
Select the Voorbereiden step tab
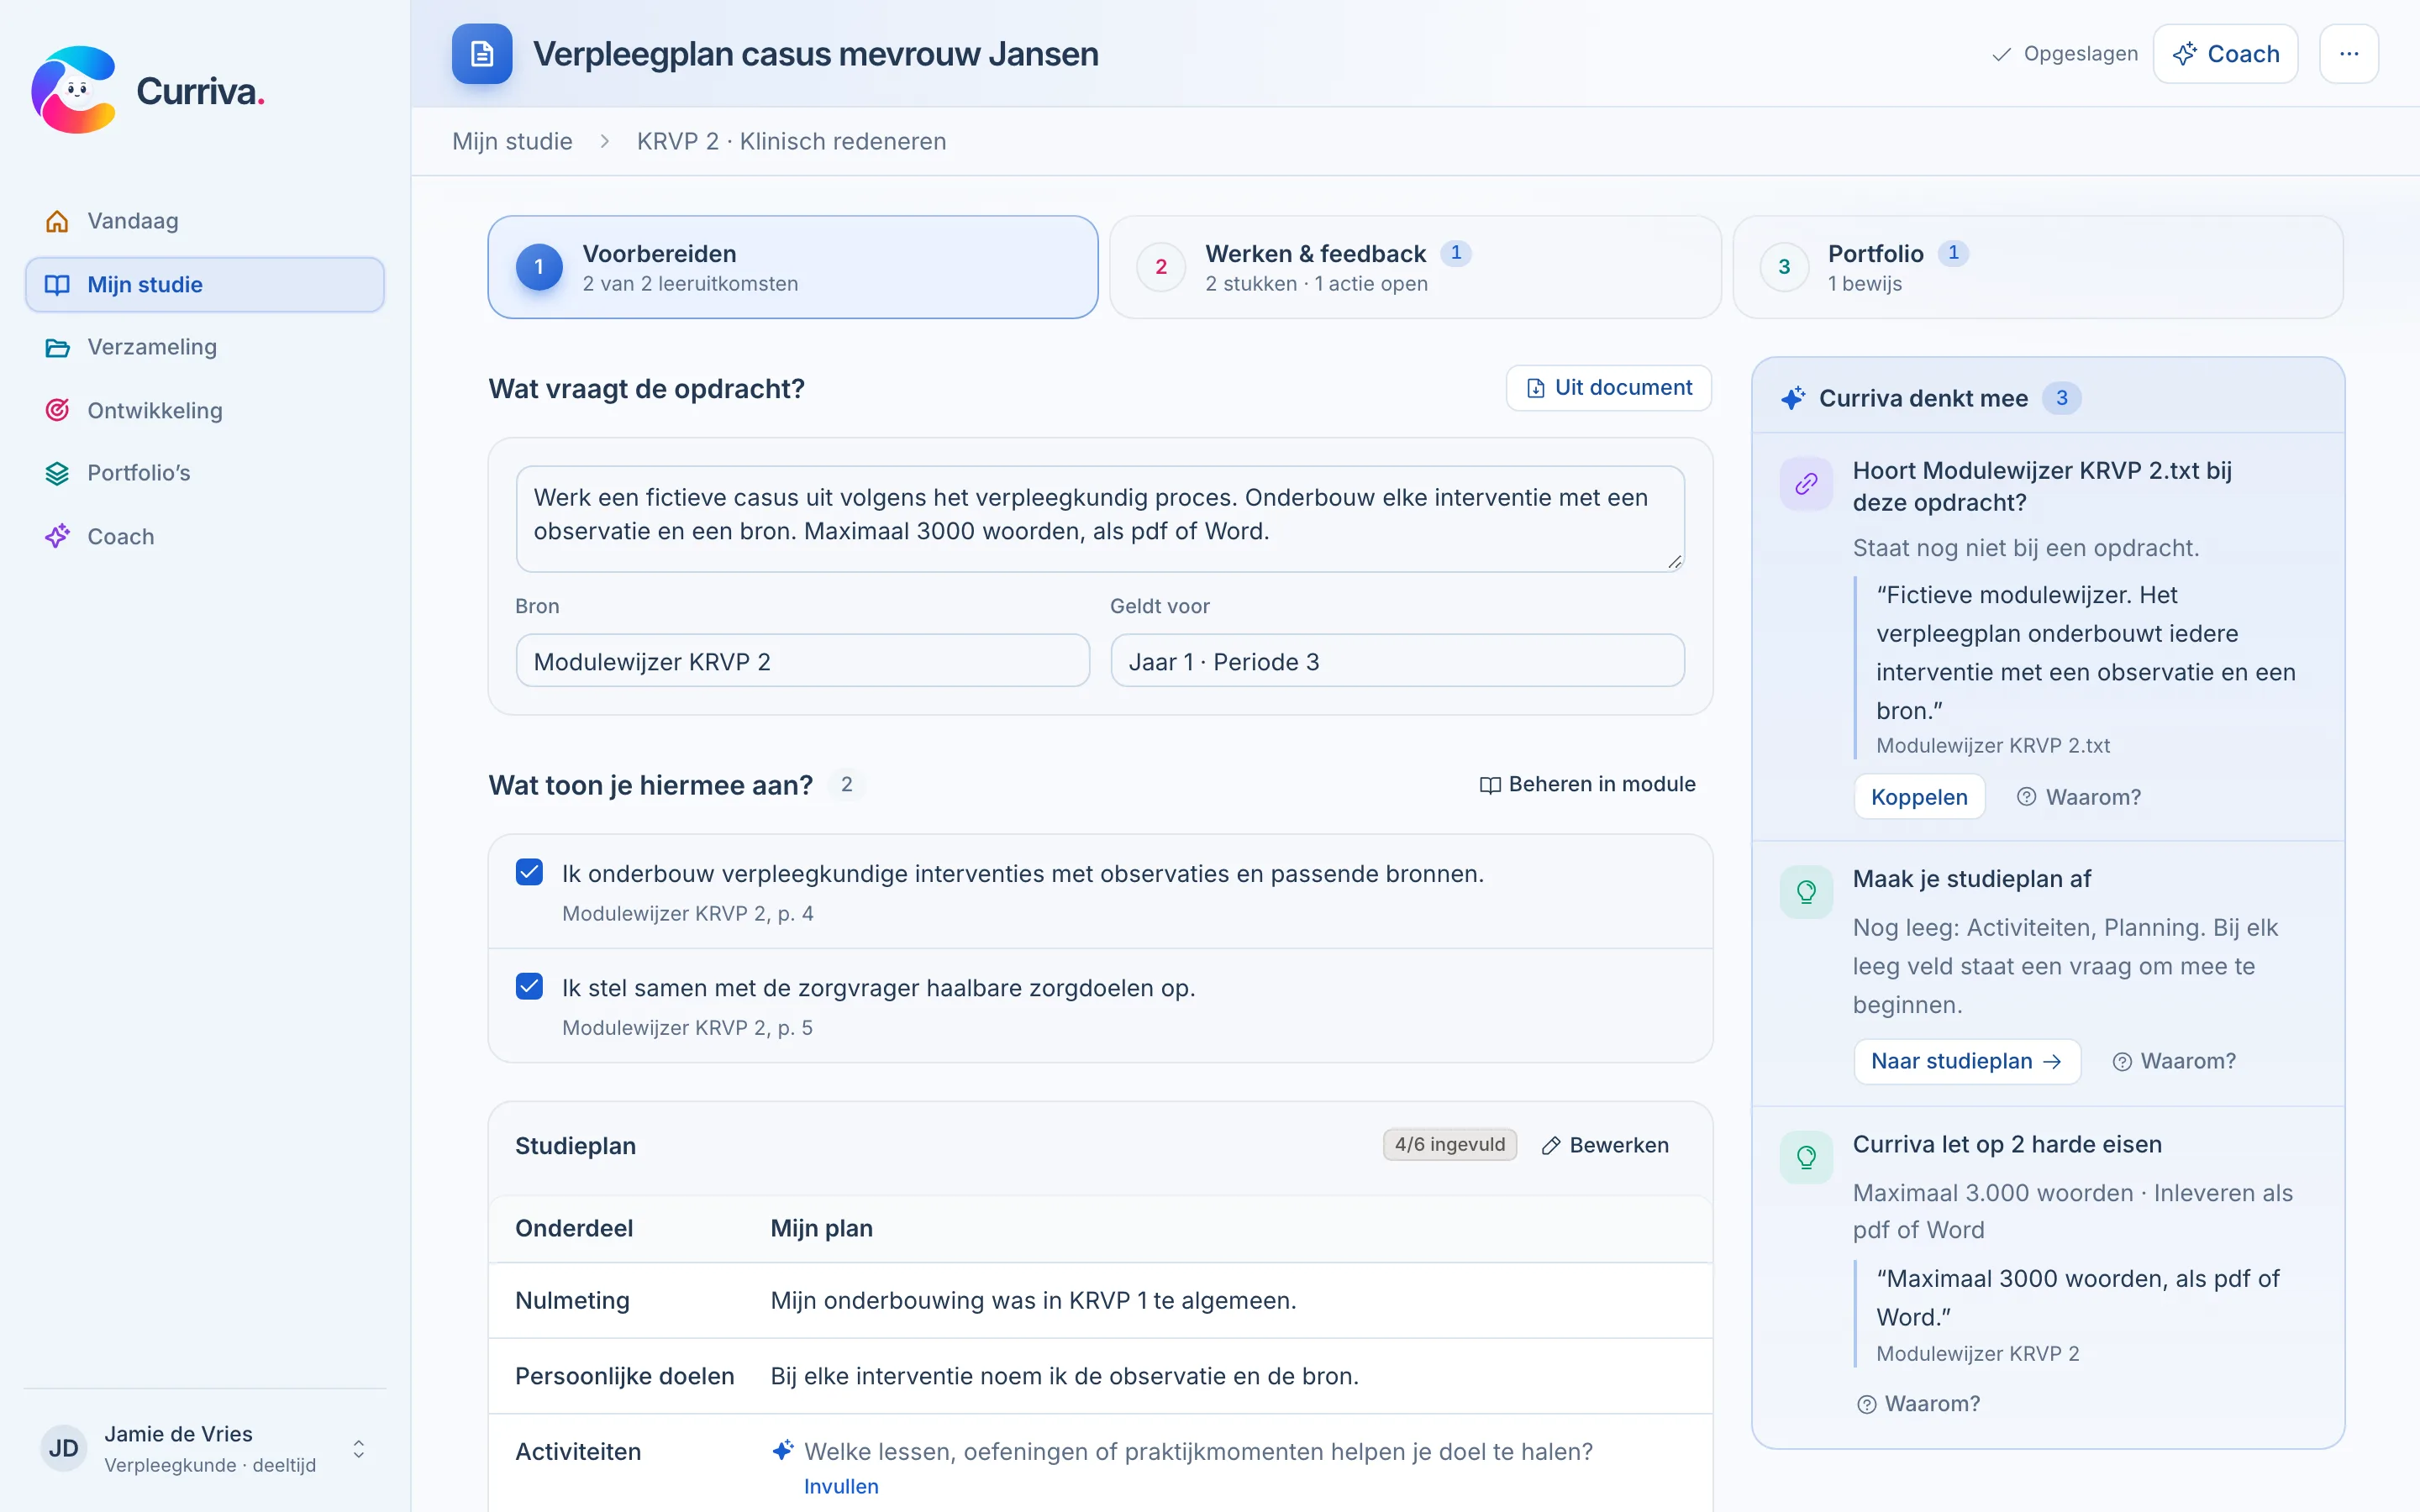pyautogui.click(x=792, y=267)
